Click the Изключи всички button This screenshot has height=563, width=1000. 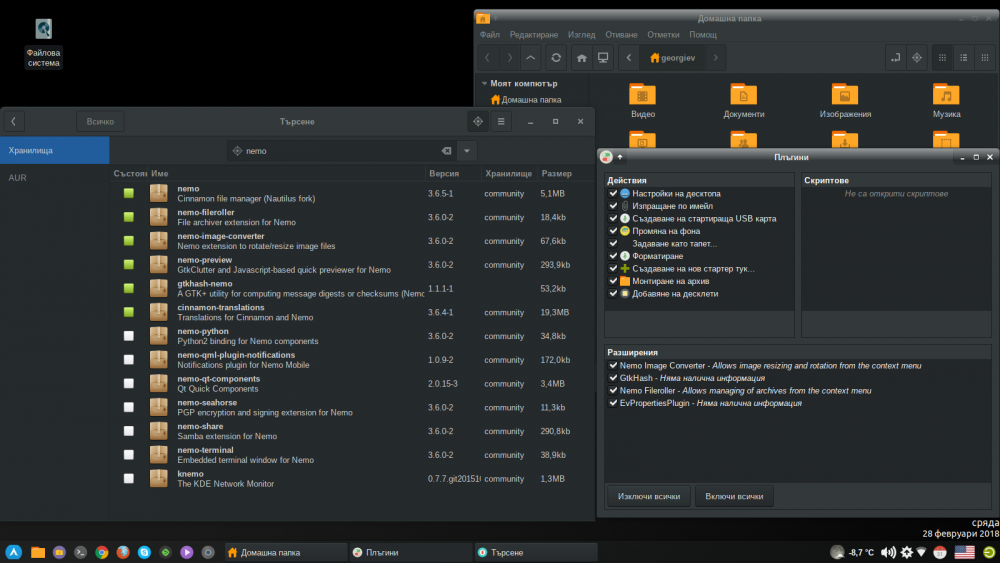[x=649, y=496]
